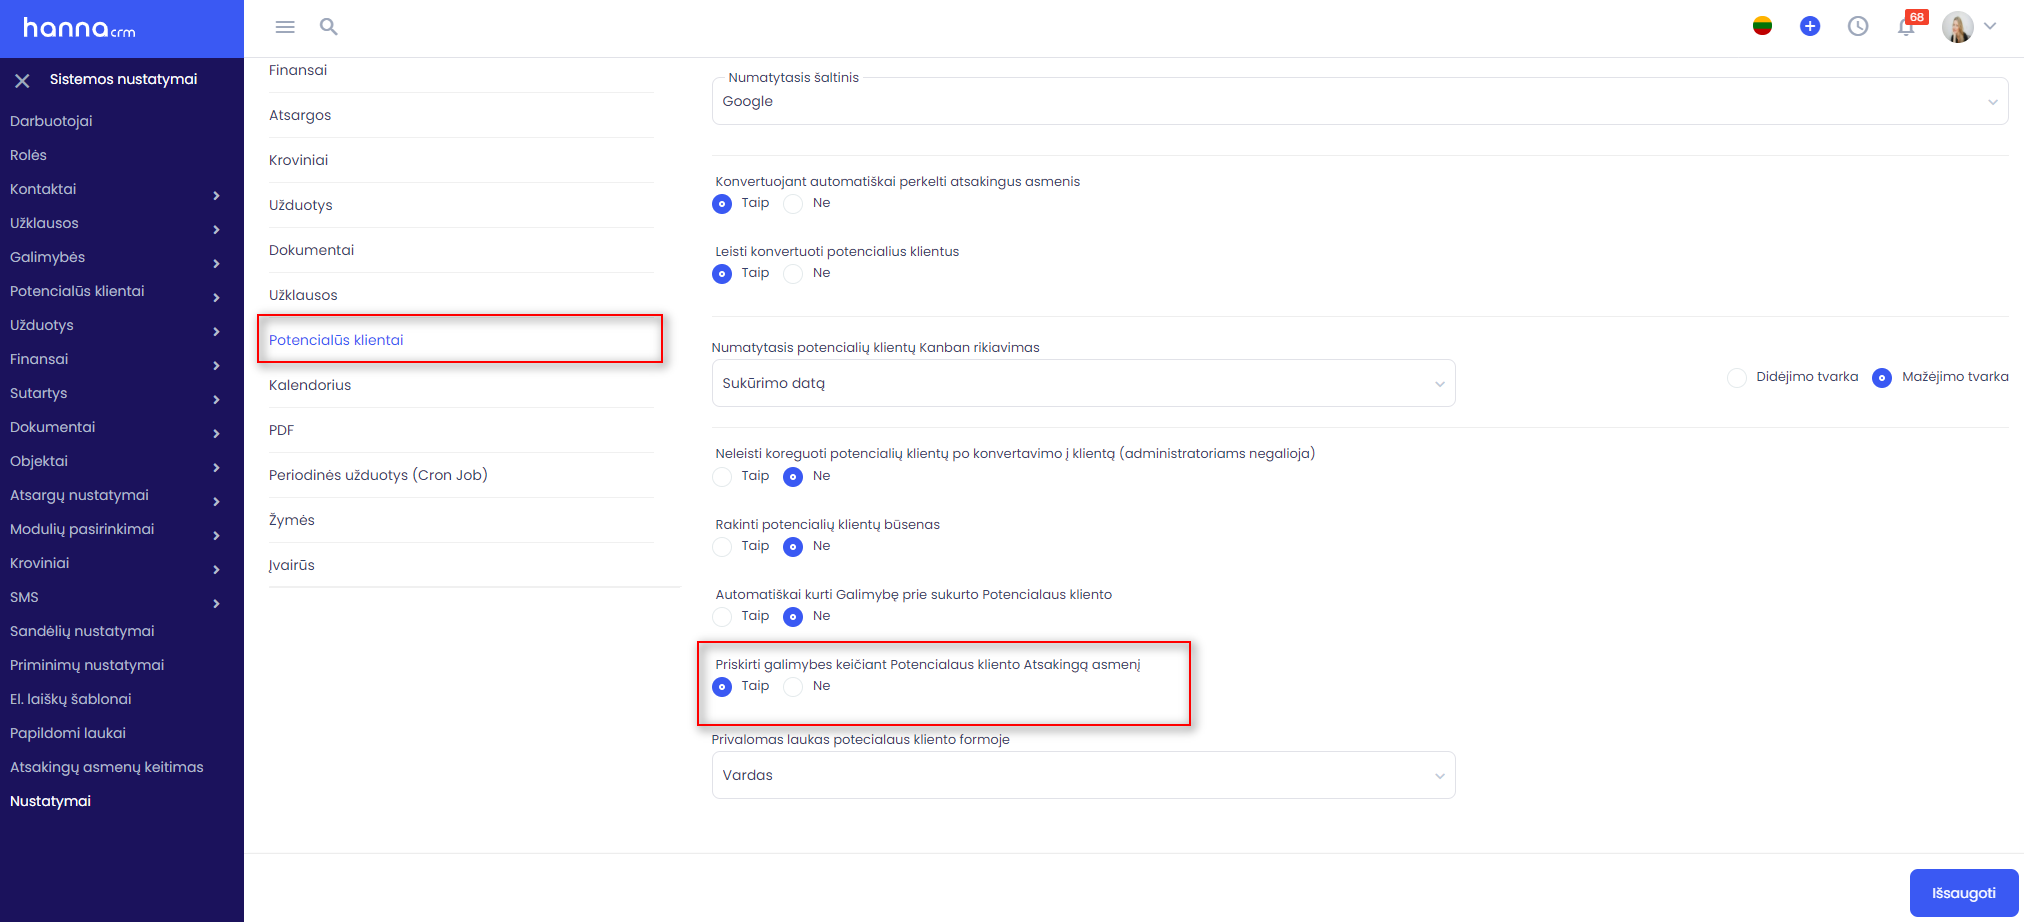Select Ne for Leisti konvertuoti potencialius klientus
The width and height of the screenshot is (2024, 922).
(x=793, y=274)
